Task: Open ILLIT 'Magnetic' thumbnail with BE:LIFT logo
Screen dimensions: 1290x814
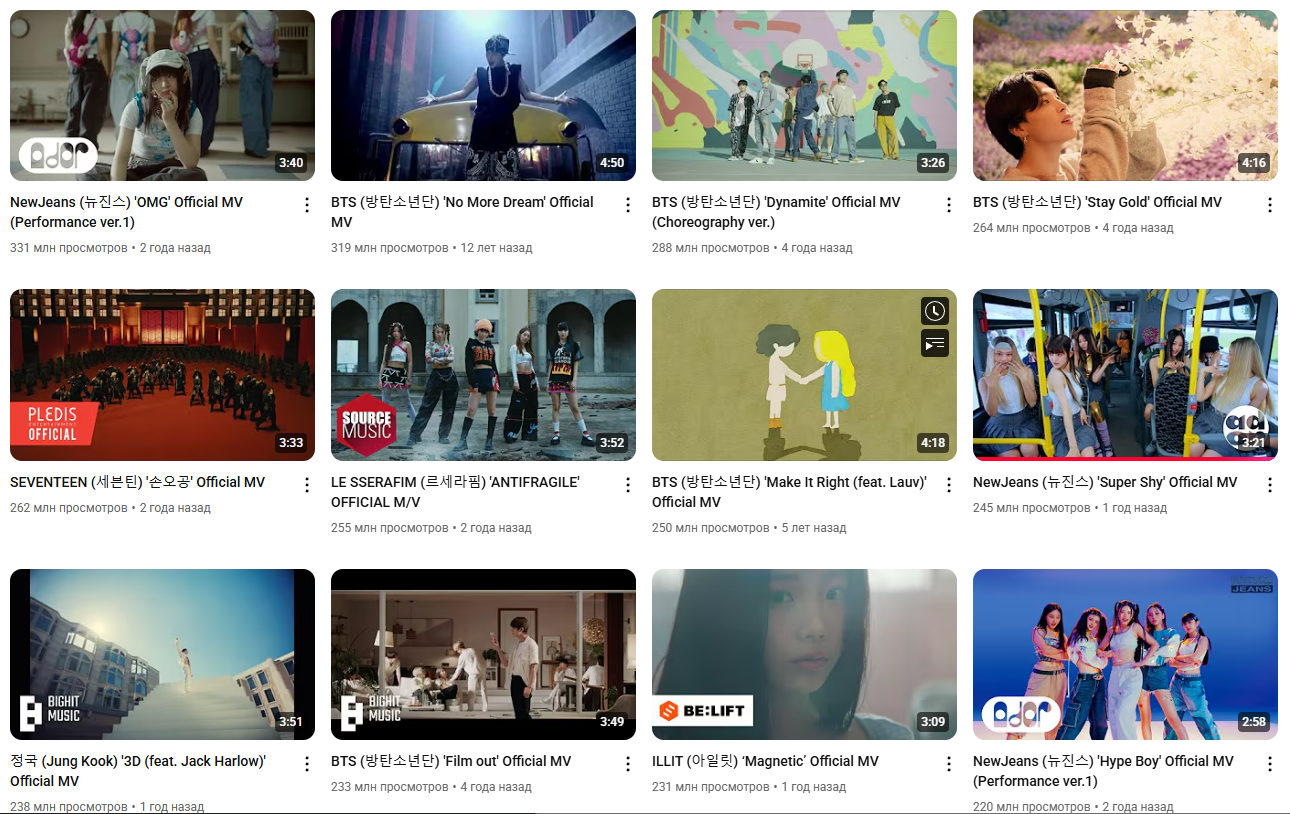Action: click(804, 654)
